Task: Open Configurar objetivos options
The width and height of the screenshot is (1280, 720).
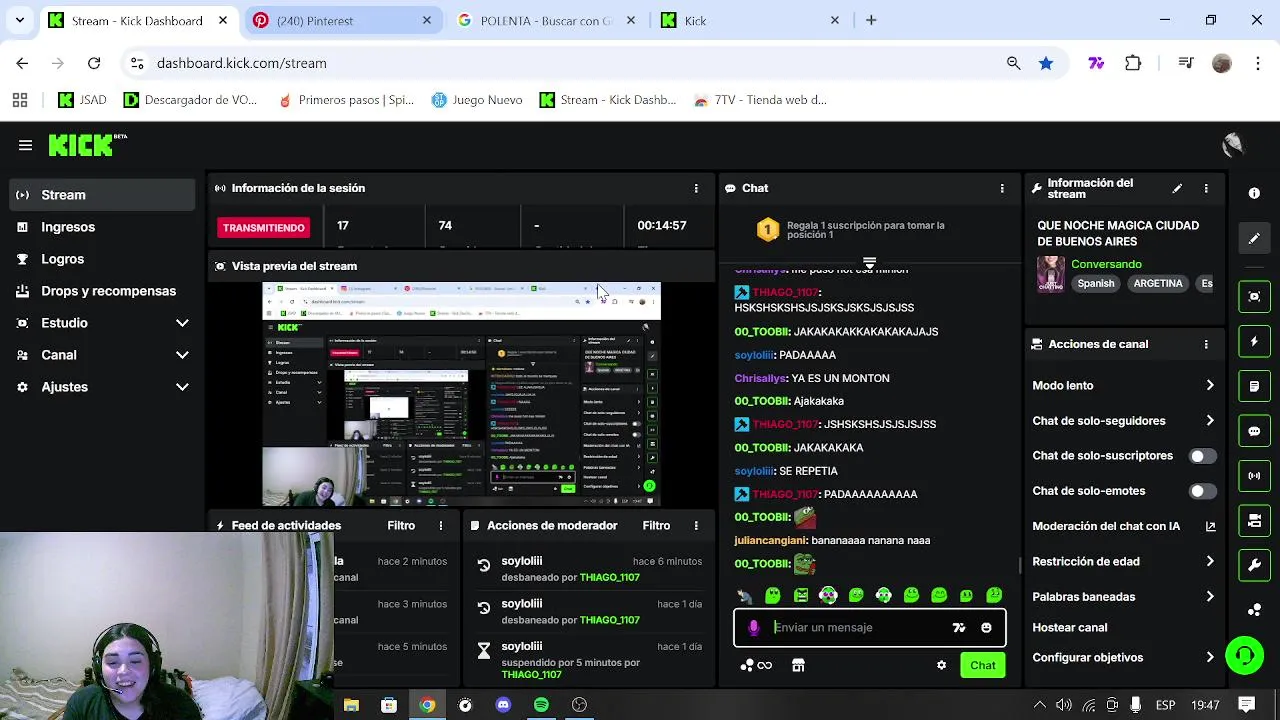Action: click(x=1123, y=657)
